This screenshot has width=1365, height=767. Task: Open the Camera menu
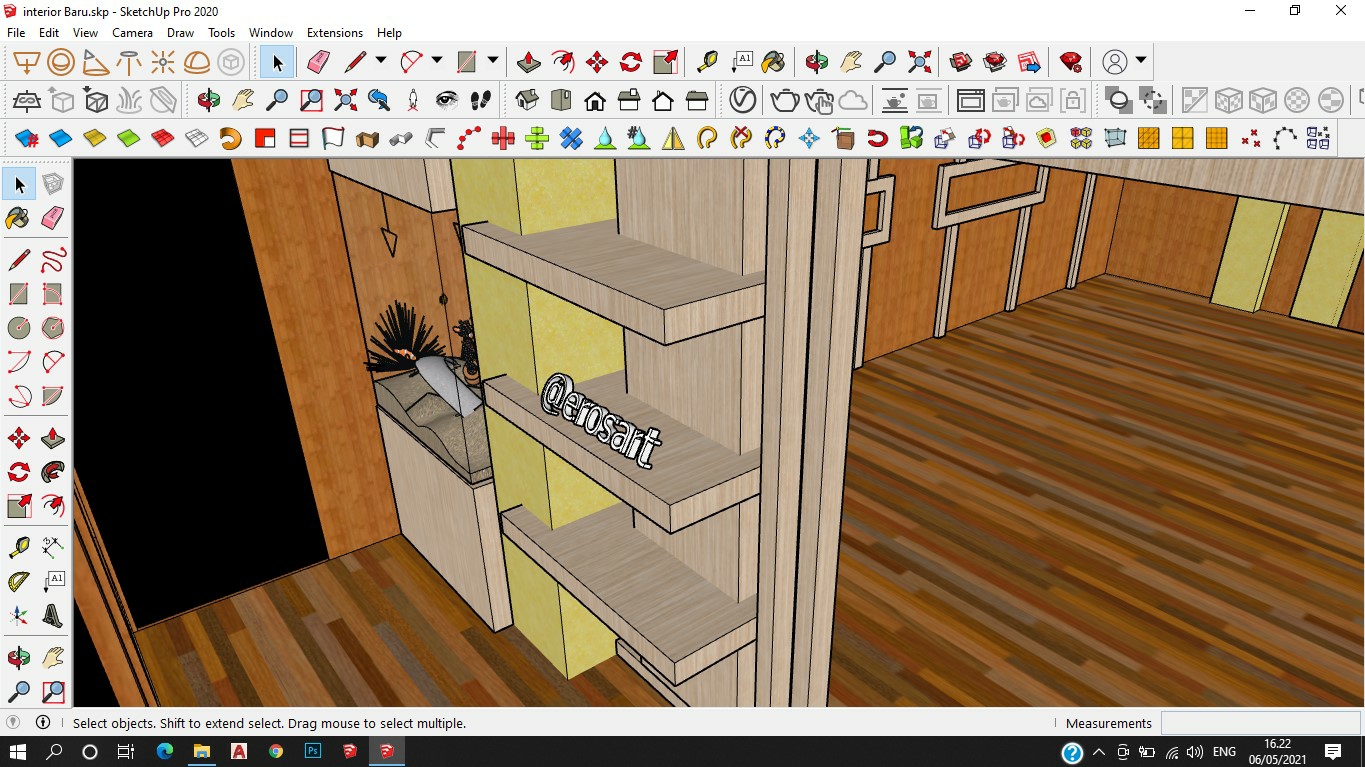coord(132,33)
